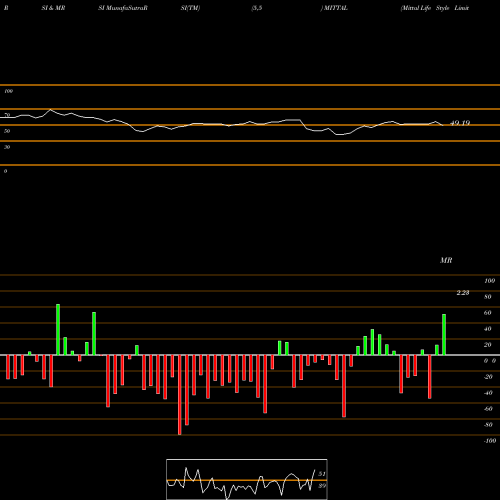Click the 'SI(TM)' header text
Screen dimensions: 500x500
(x=190, y=8)
